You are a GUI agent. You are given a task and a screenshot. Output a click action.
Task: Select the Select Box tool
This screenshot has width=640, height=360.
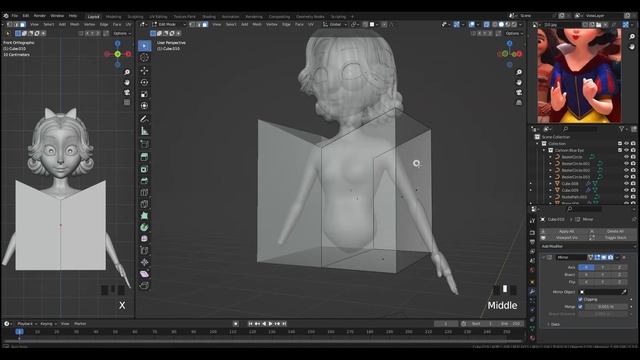[x=144, y=46]
